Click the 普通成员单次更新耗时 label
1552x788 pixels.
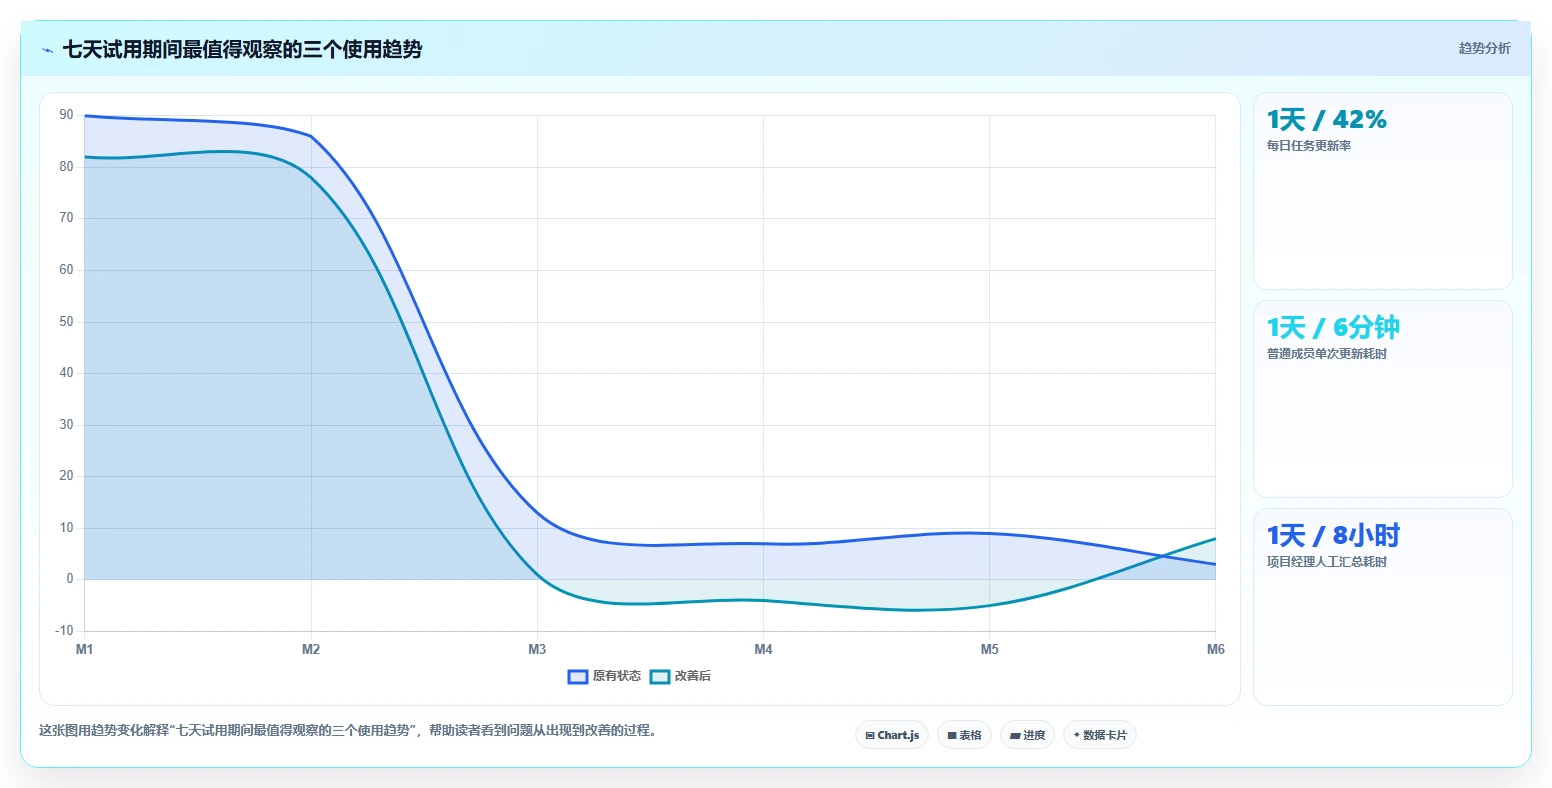(1327, 354)
